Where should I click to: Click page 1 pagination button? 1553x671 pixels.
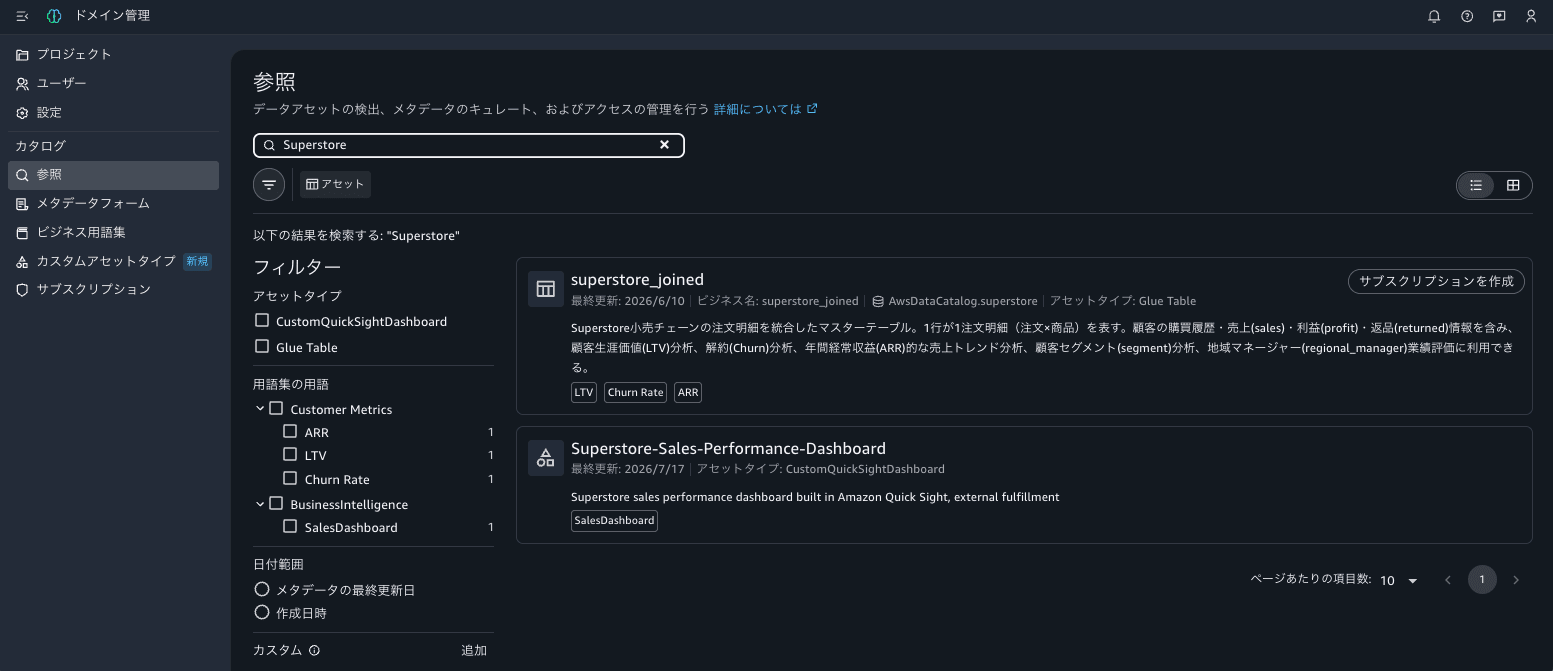[x=1482, y=580]
